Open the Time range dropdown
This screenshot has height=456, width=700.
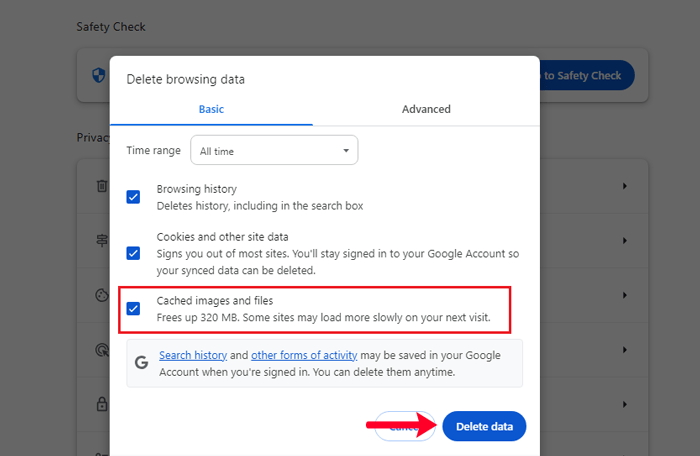pyautogui.click(x=274, y=151)
